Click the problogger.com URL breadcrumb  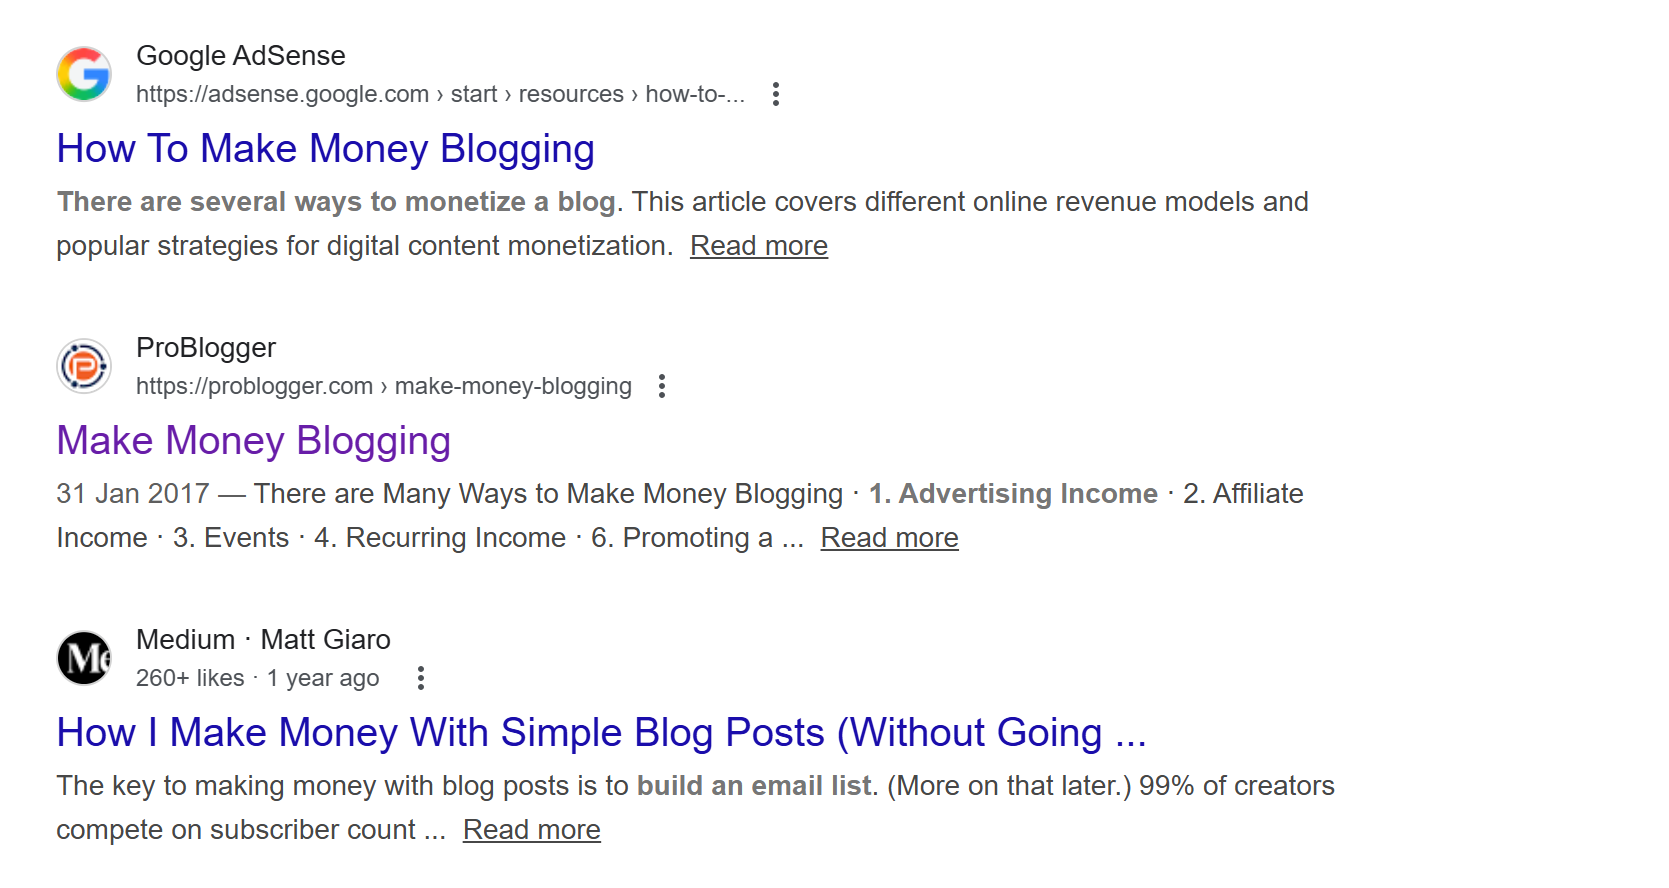[x=384, y=386]
